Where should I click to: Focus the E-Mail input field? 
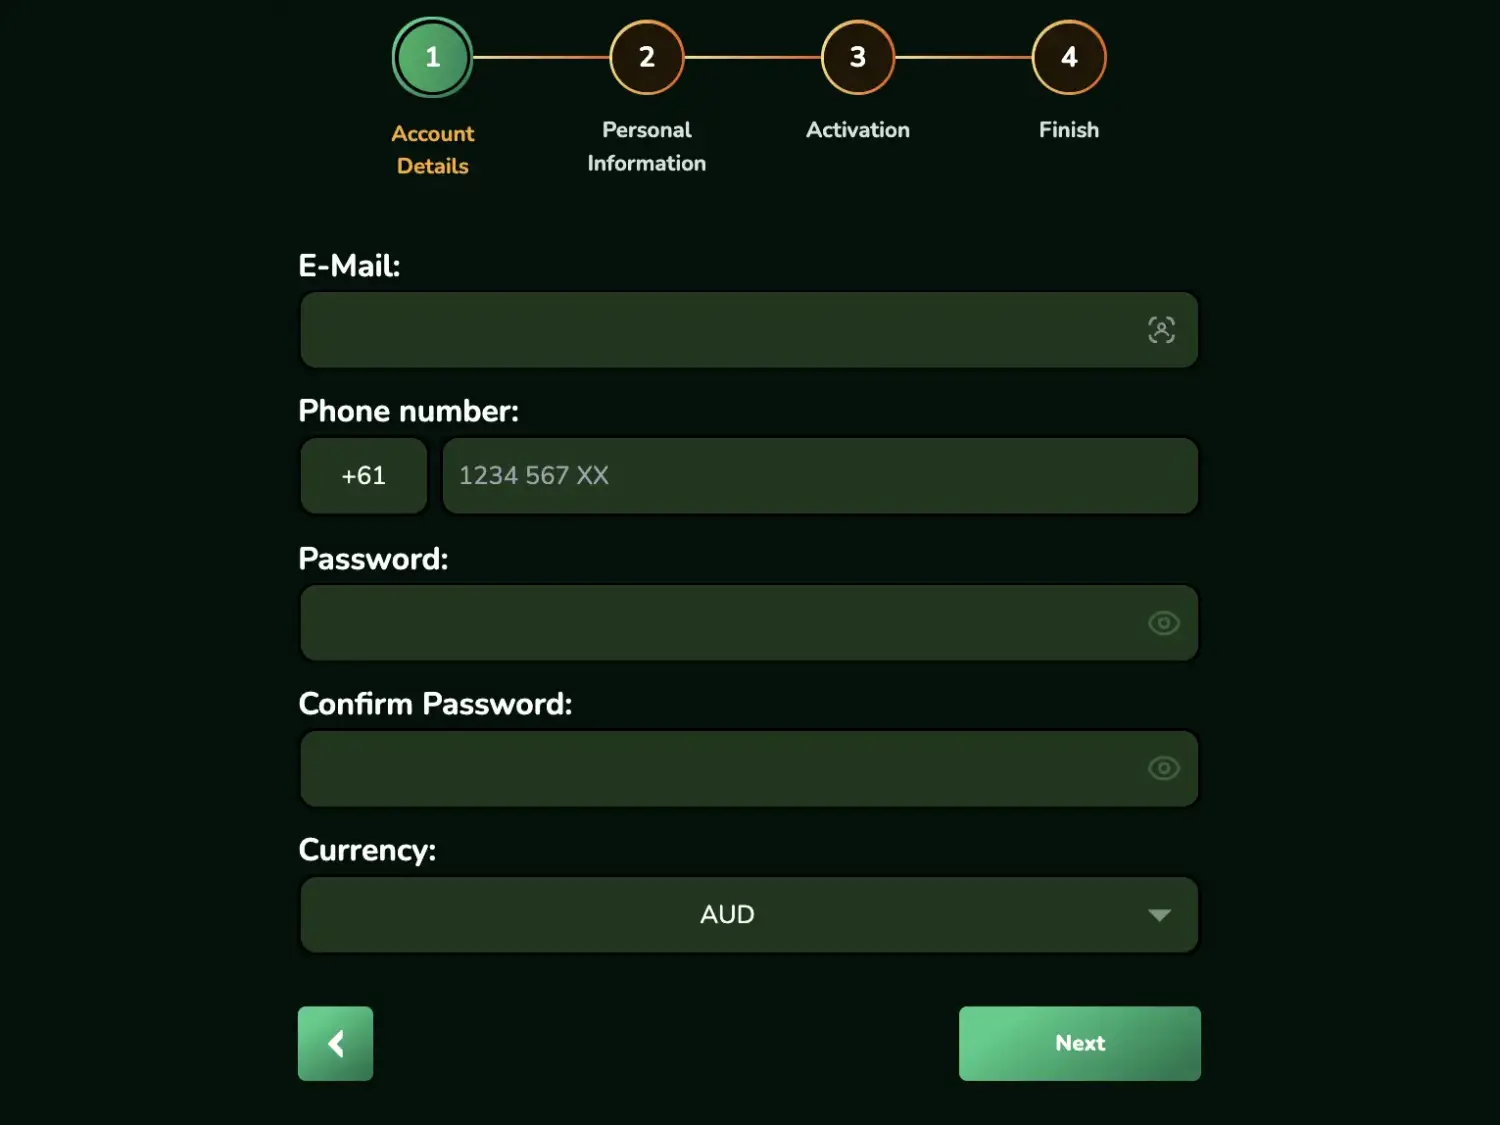tap(720, 330)
